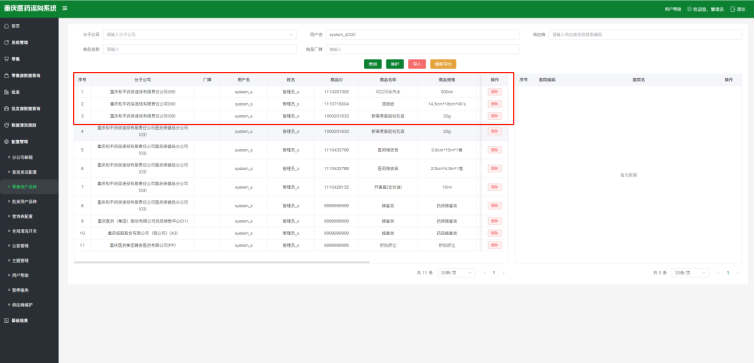Click the red import button

click(417, 64)
